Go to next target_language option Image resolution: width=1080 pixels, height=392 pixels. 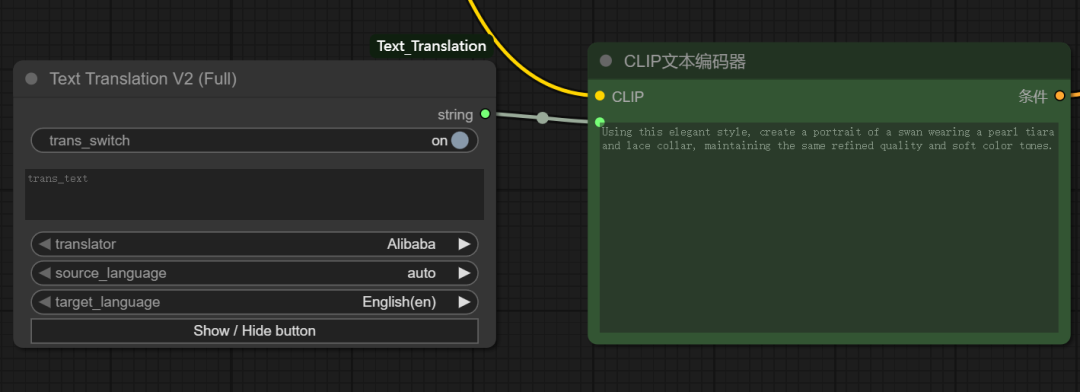point(464,302)
